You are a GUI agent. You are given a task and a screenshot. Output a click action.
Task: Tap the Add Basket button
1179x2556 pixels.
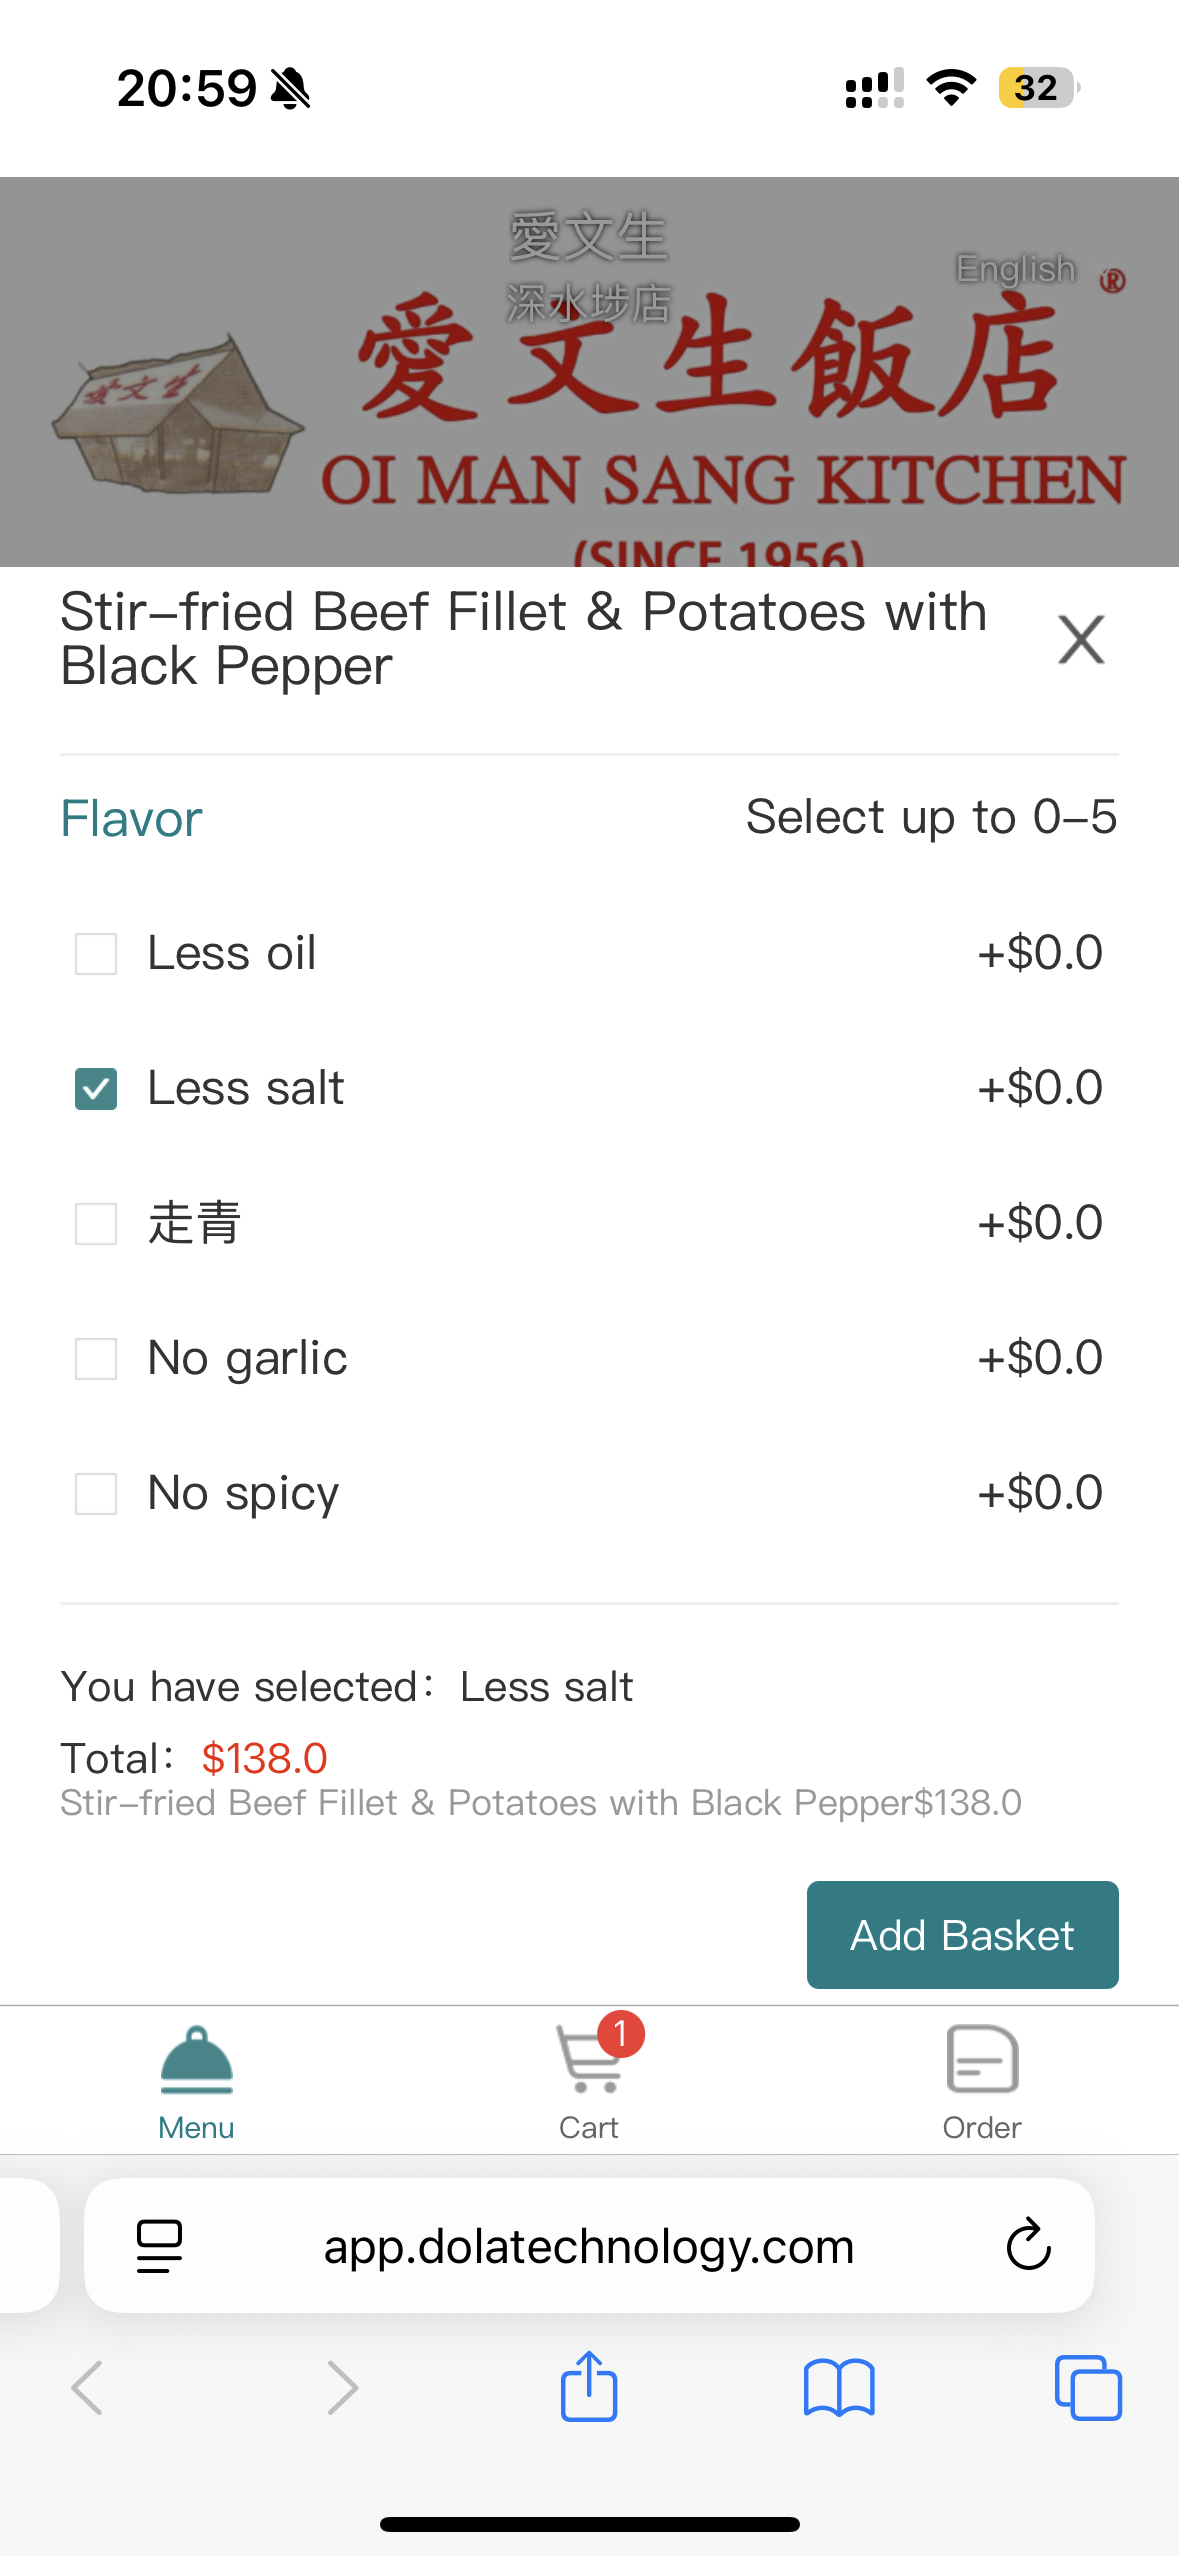pos(962,1935)
